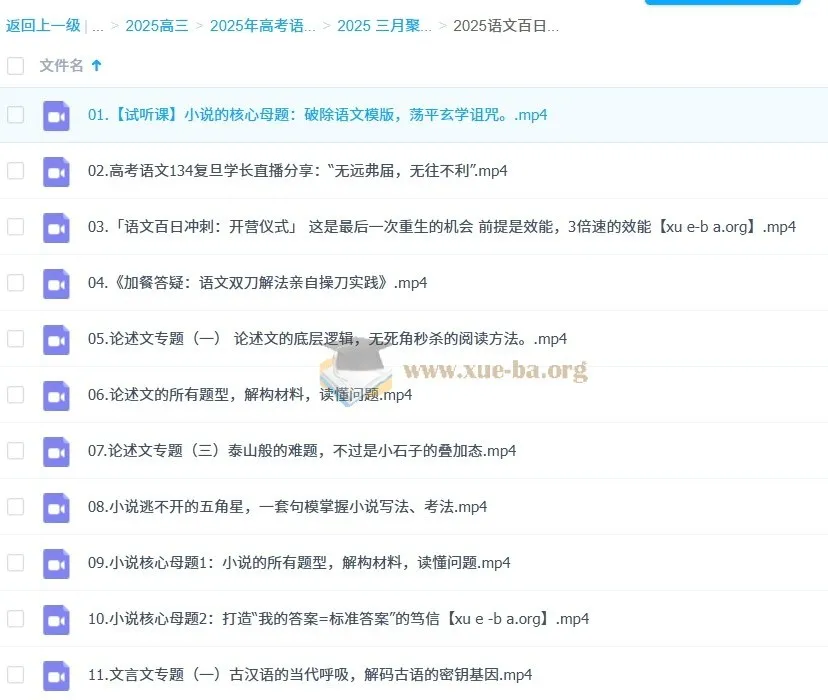Viewport: 828px width, 700px height.
Task: Click 返回上一级 to go back
Action: tap(41, 26)
